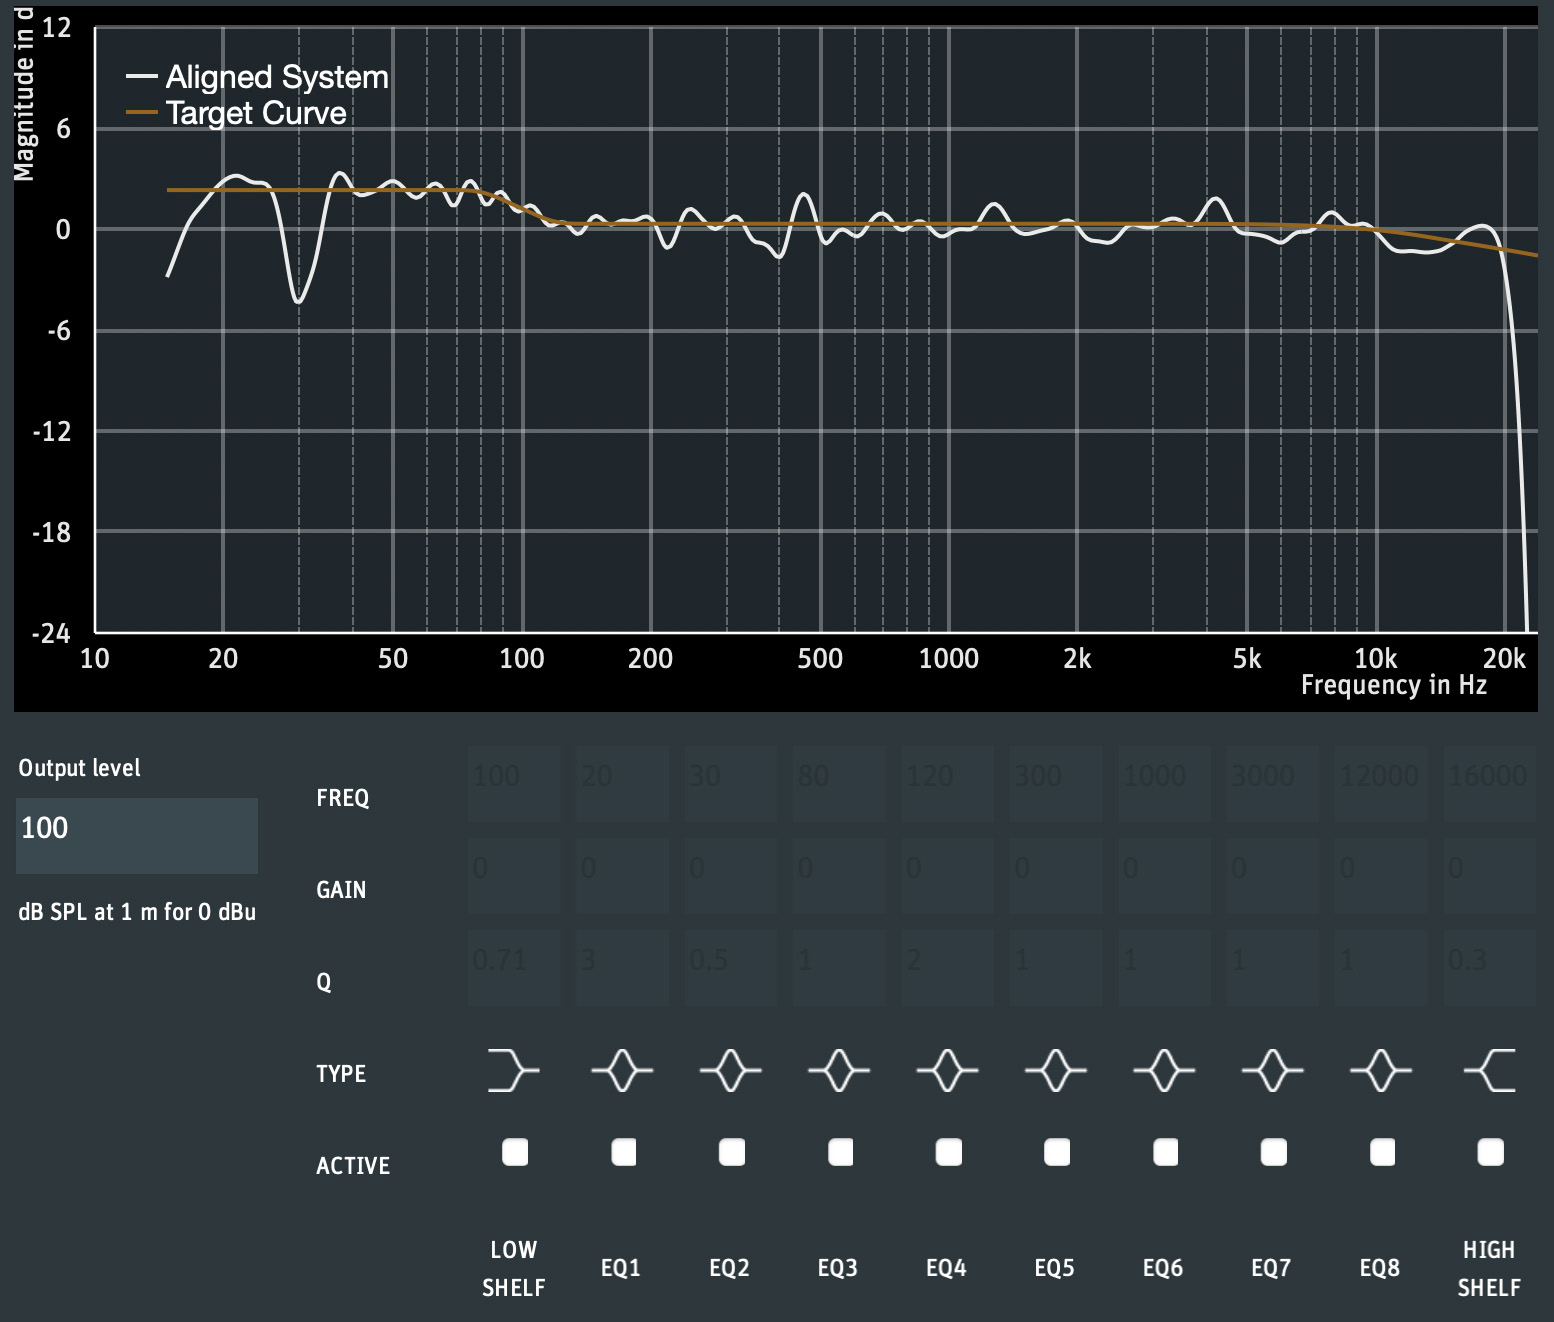Click the EQ1 gain field
This screenshot has width=1554, height=1322.
click(x=622, y=876)
